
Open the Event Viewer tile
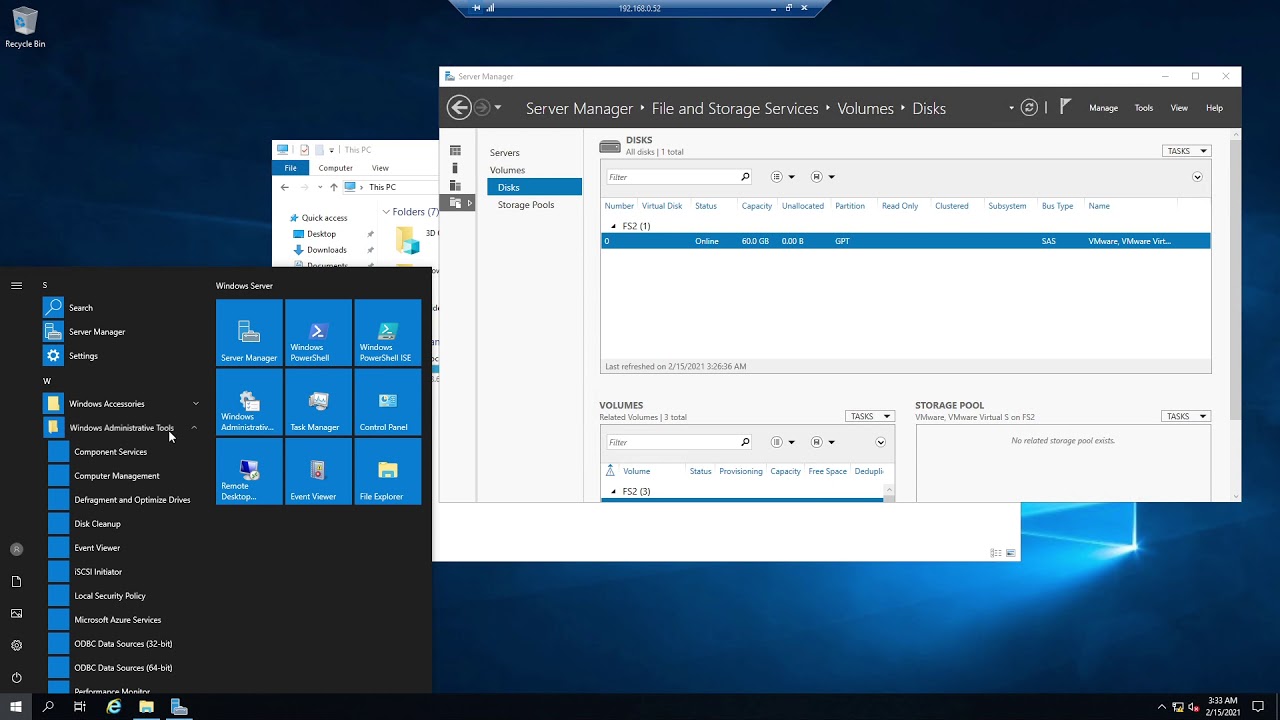(318, 471)
